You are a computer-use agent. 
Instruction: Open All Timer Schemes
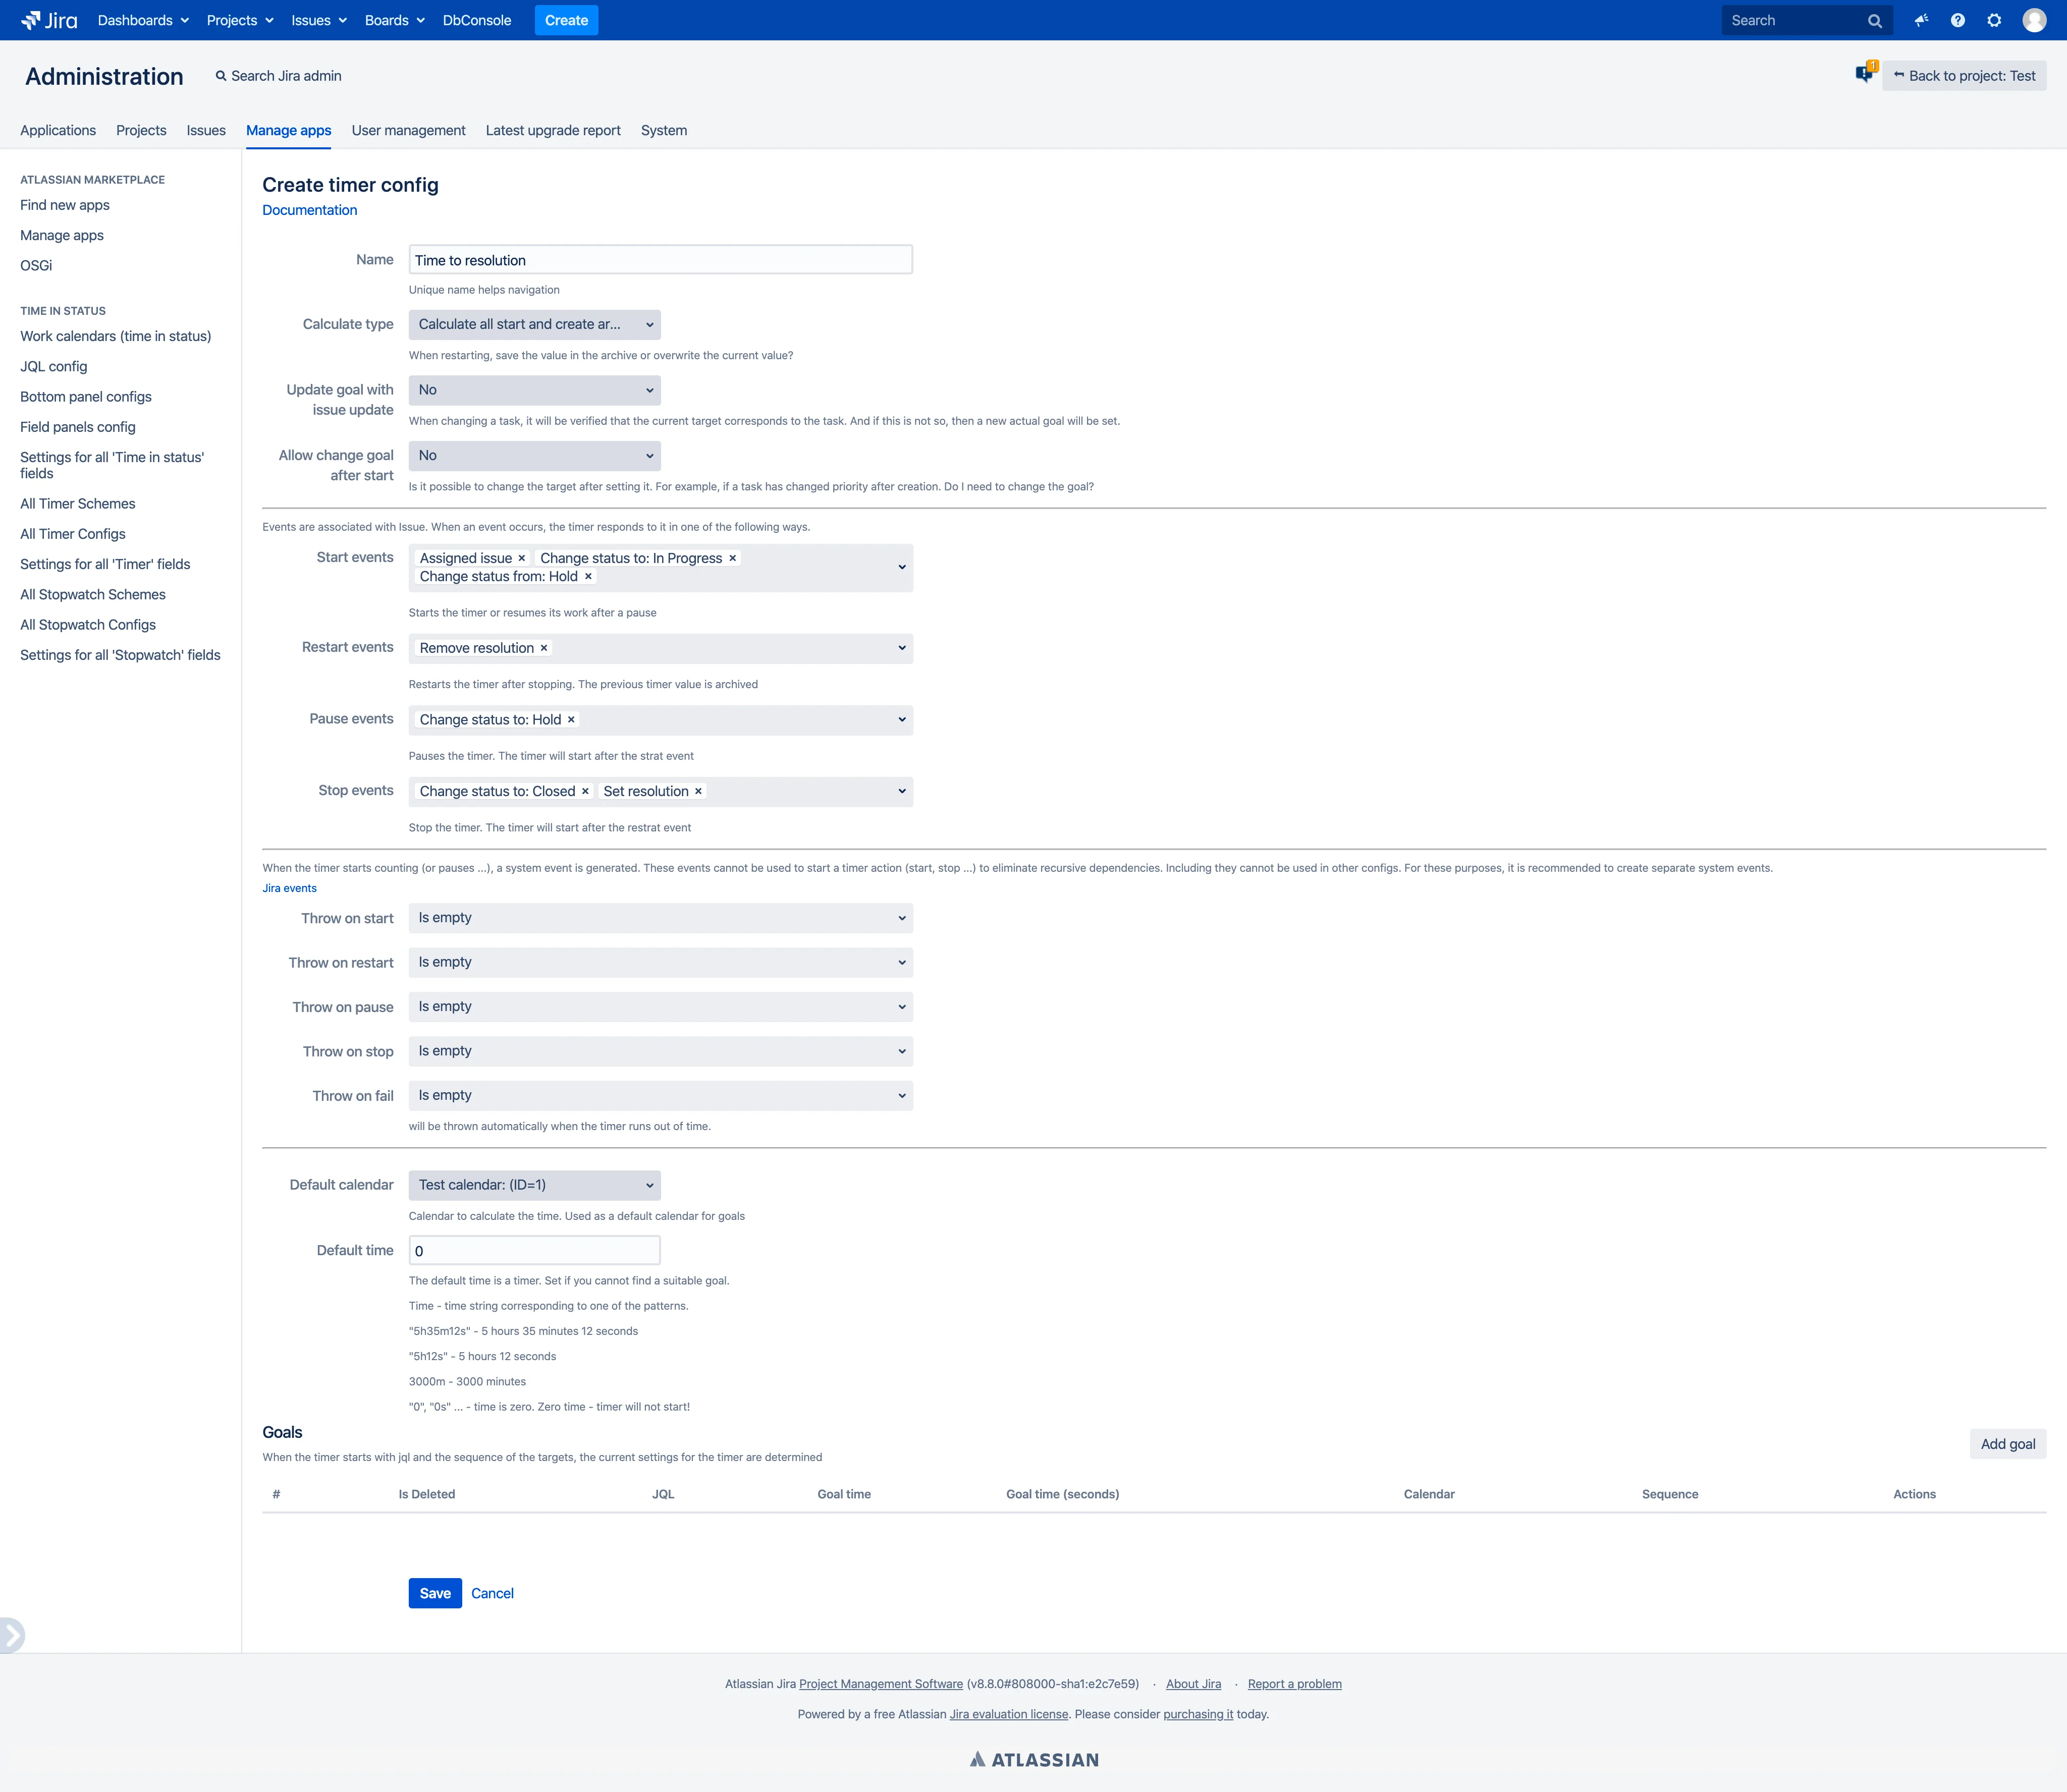(78, 504)
